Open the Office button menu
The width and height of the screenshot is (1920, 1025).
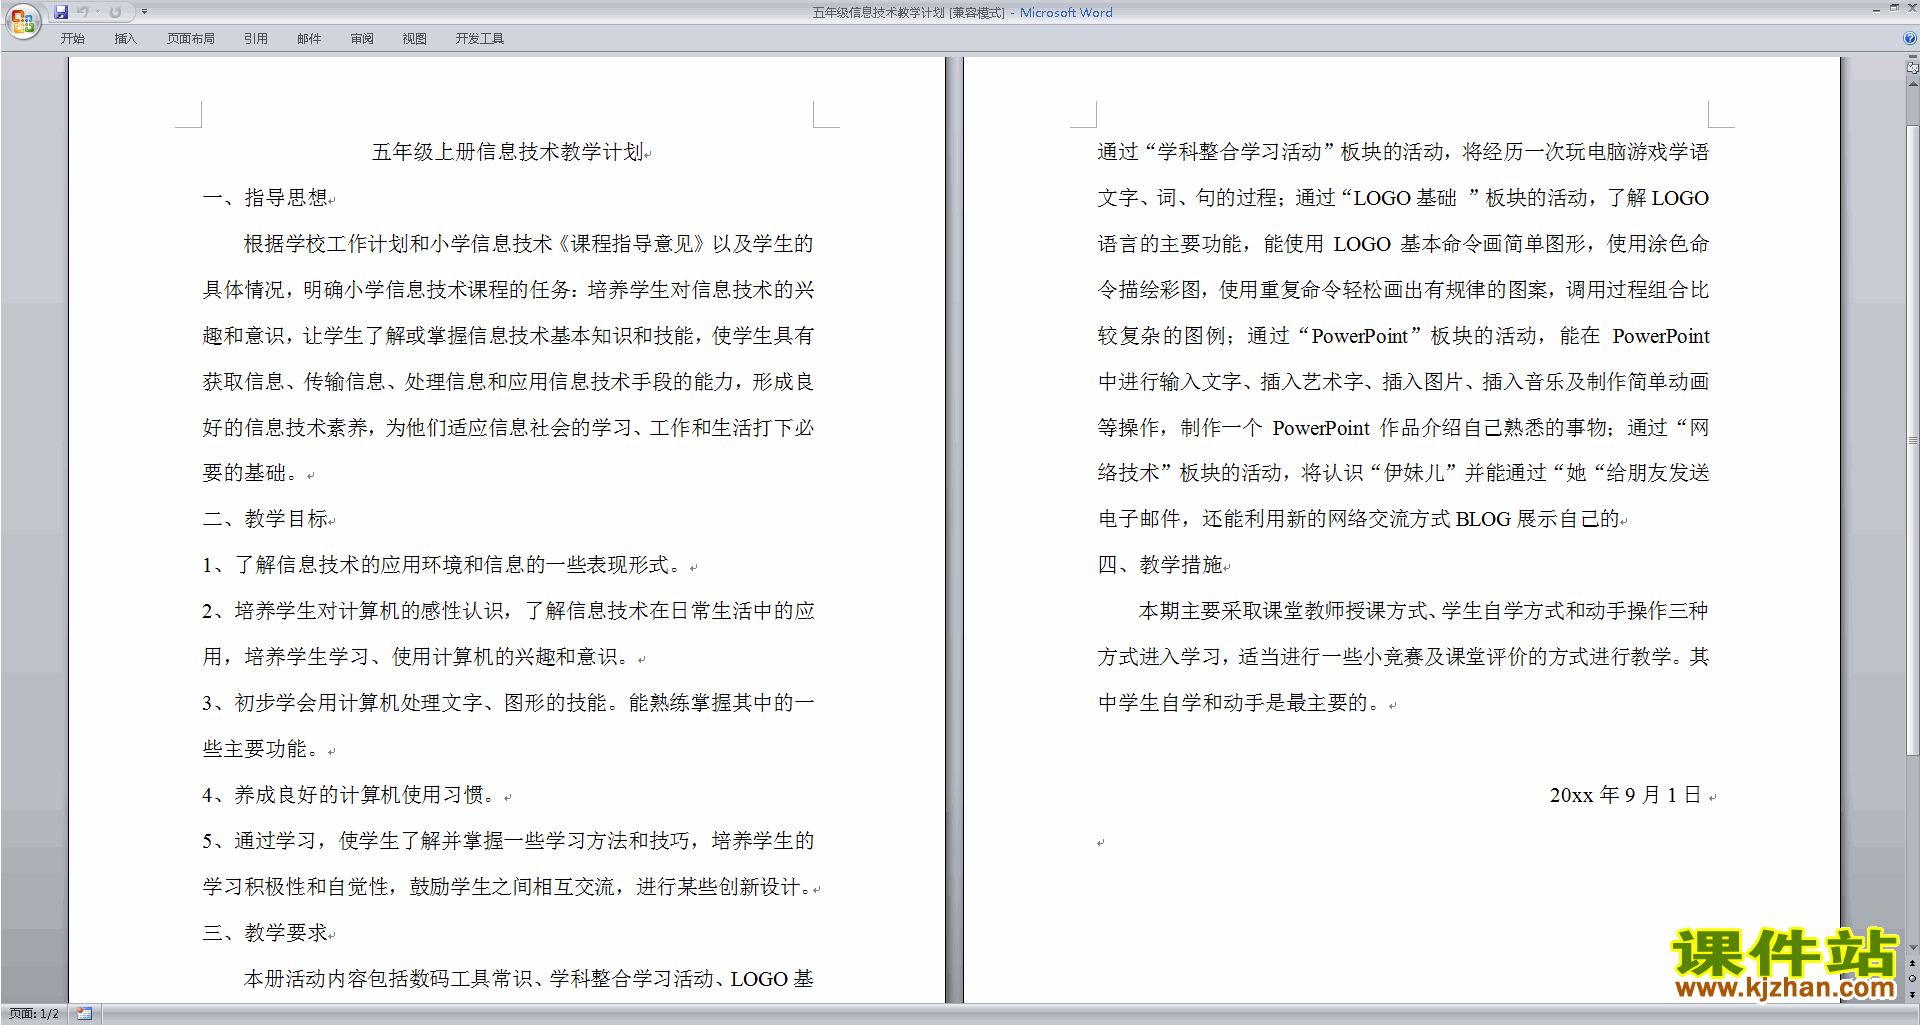22,20
